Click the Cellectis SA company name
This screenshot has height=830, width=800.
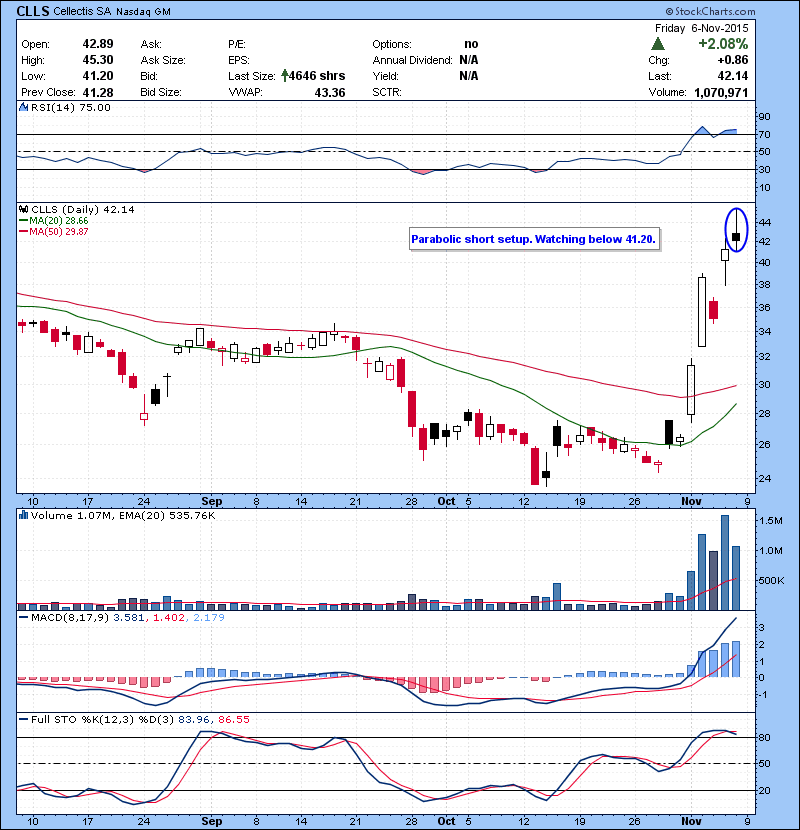(x=82, y=11)
